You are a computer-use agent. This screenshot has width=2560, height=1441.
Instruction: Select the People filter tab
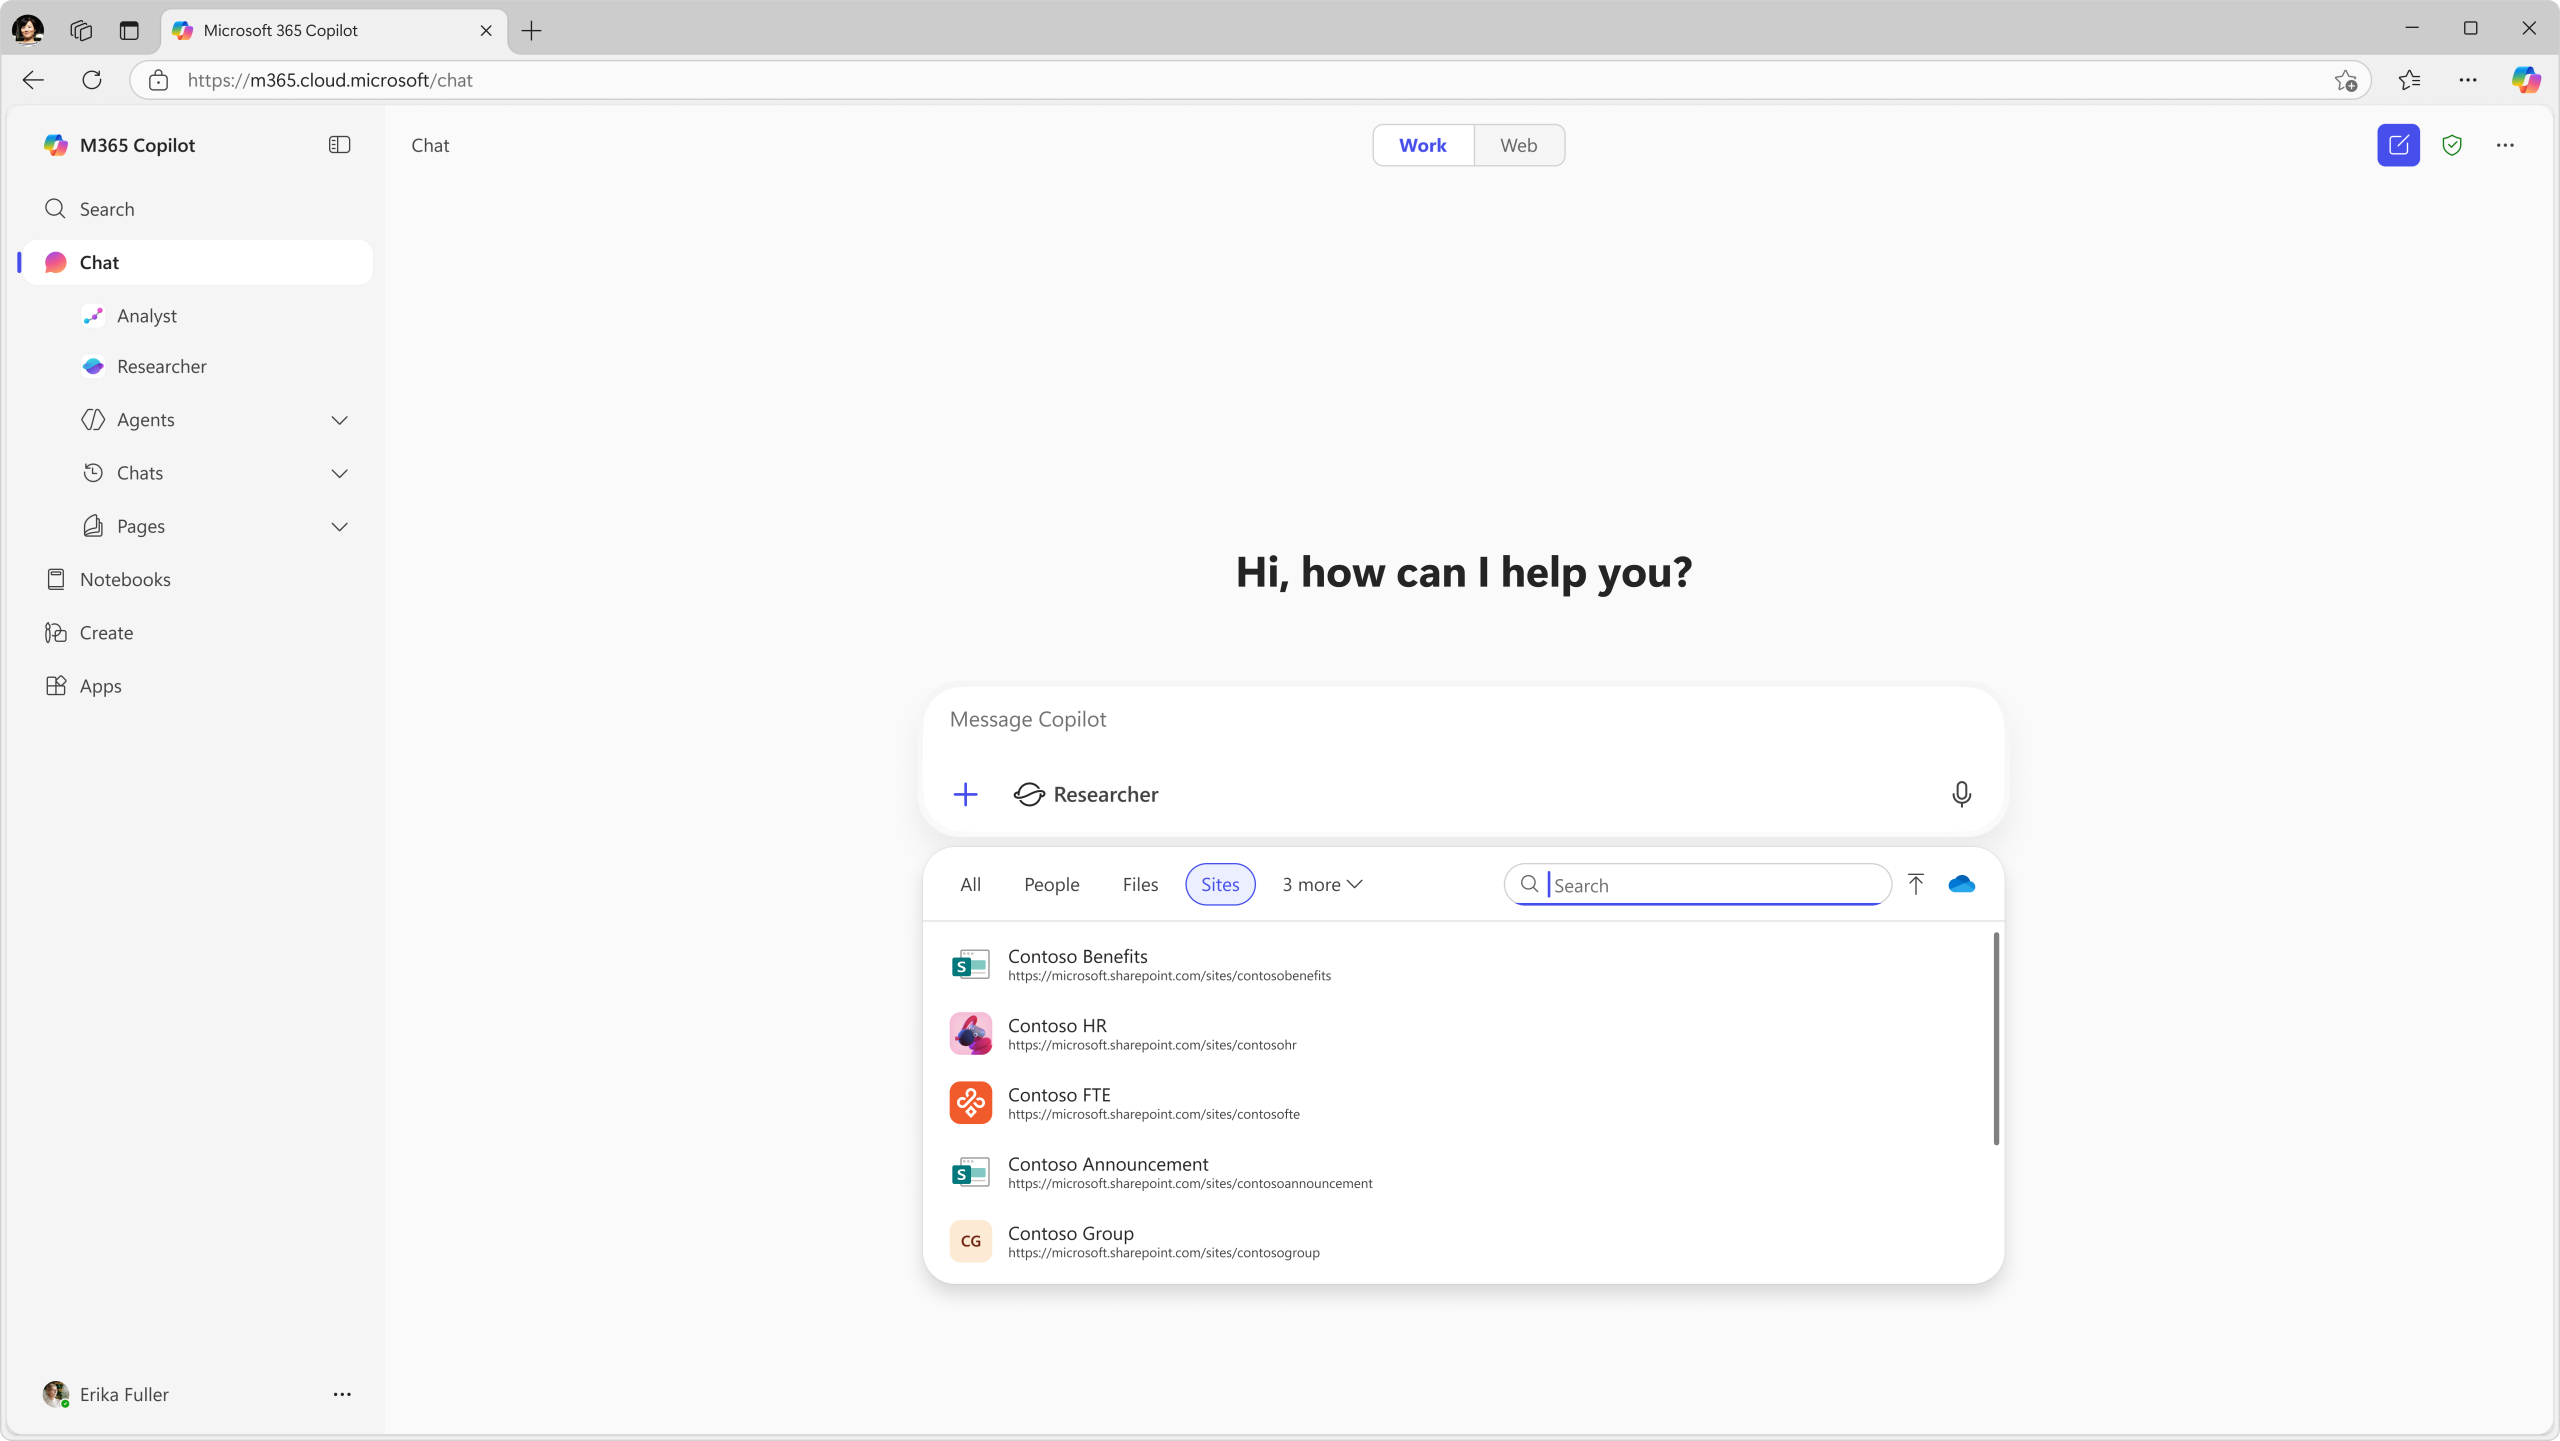[x=1051, y=884]
